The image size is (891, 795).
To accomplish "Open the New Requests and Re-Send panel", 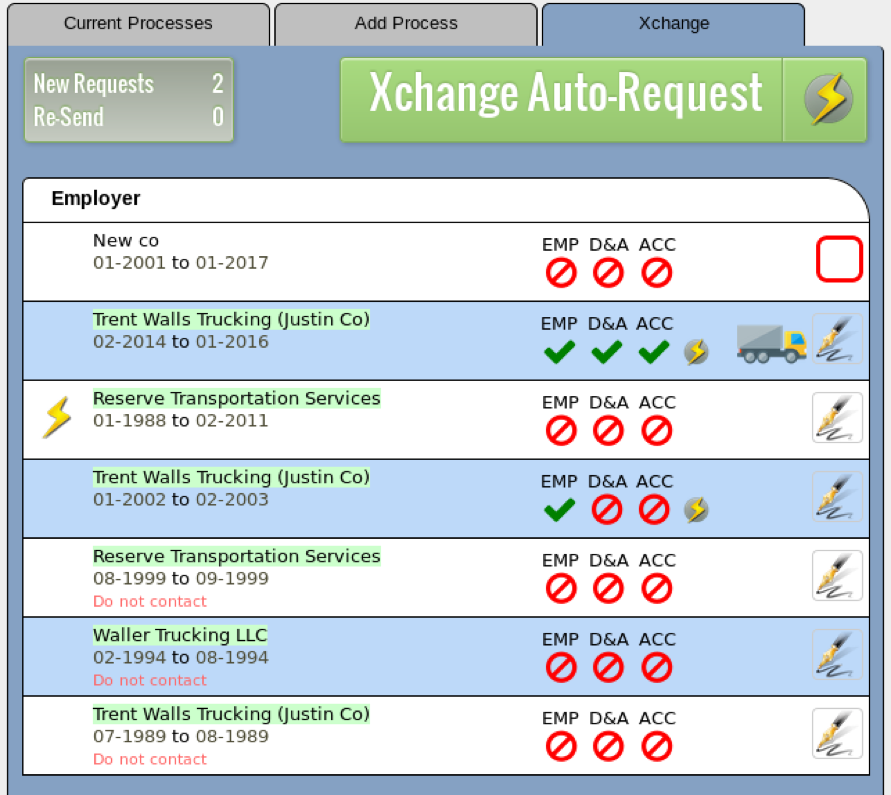I will 129,100.
